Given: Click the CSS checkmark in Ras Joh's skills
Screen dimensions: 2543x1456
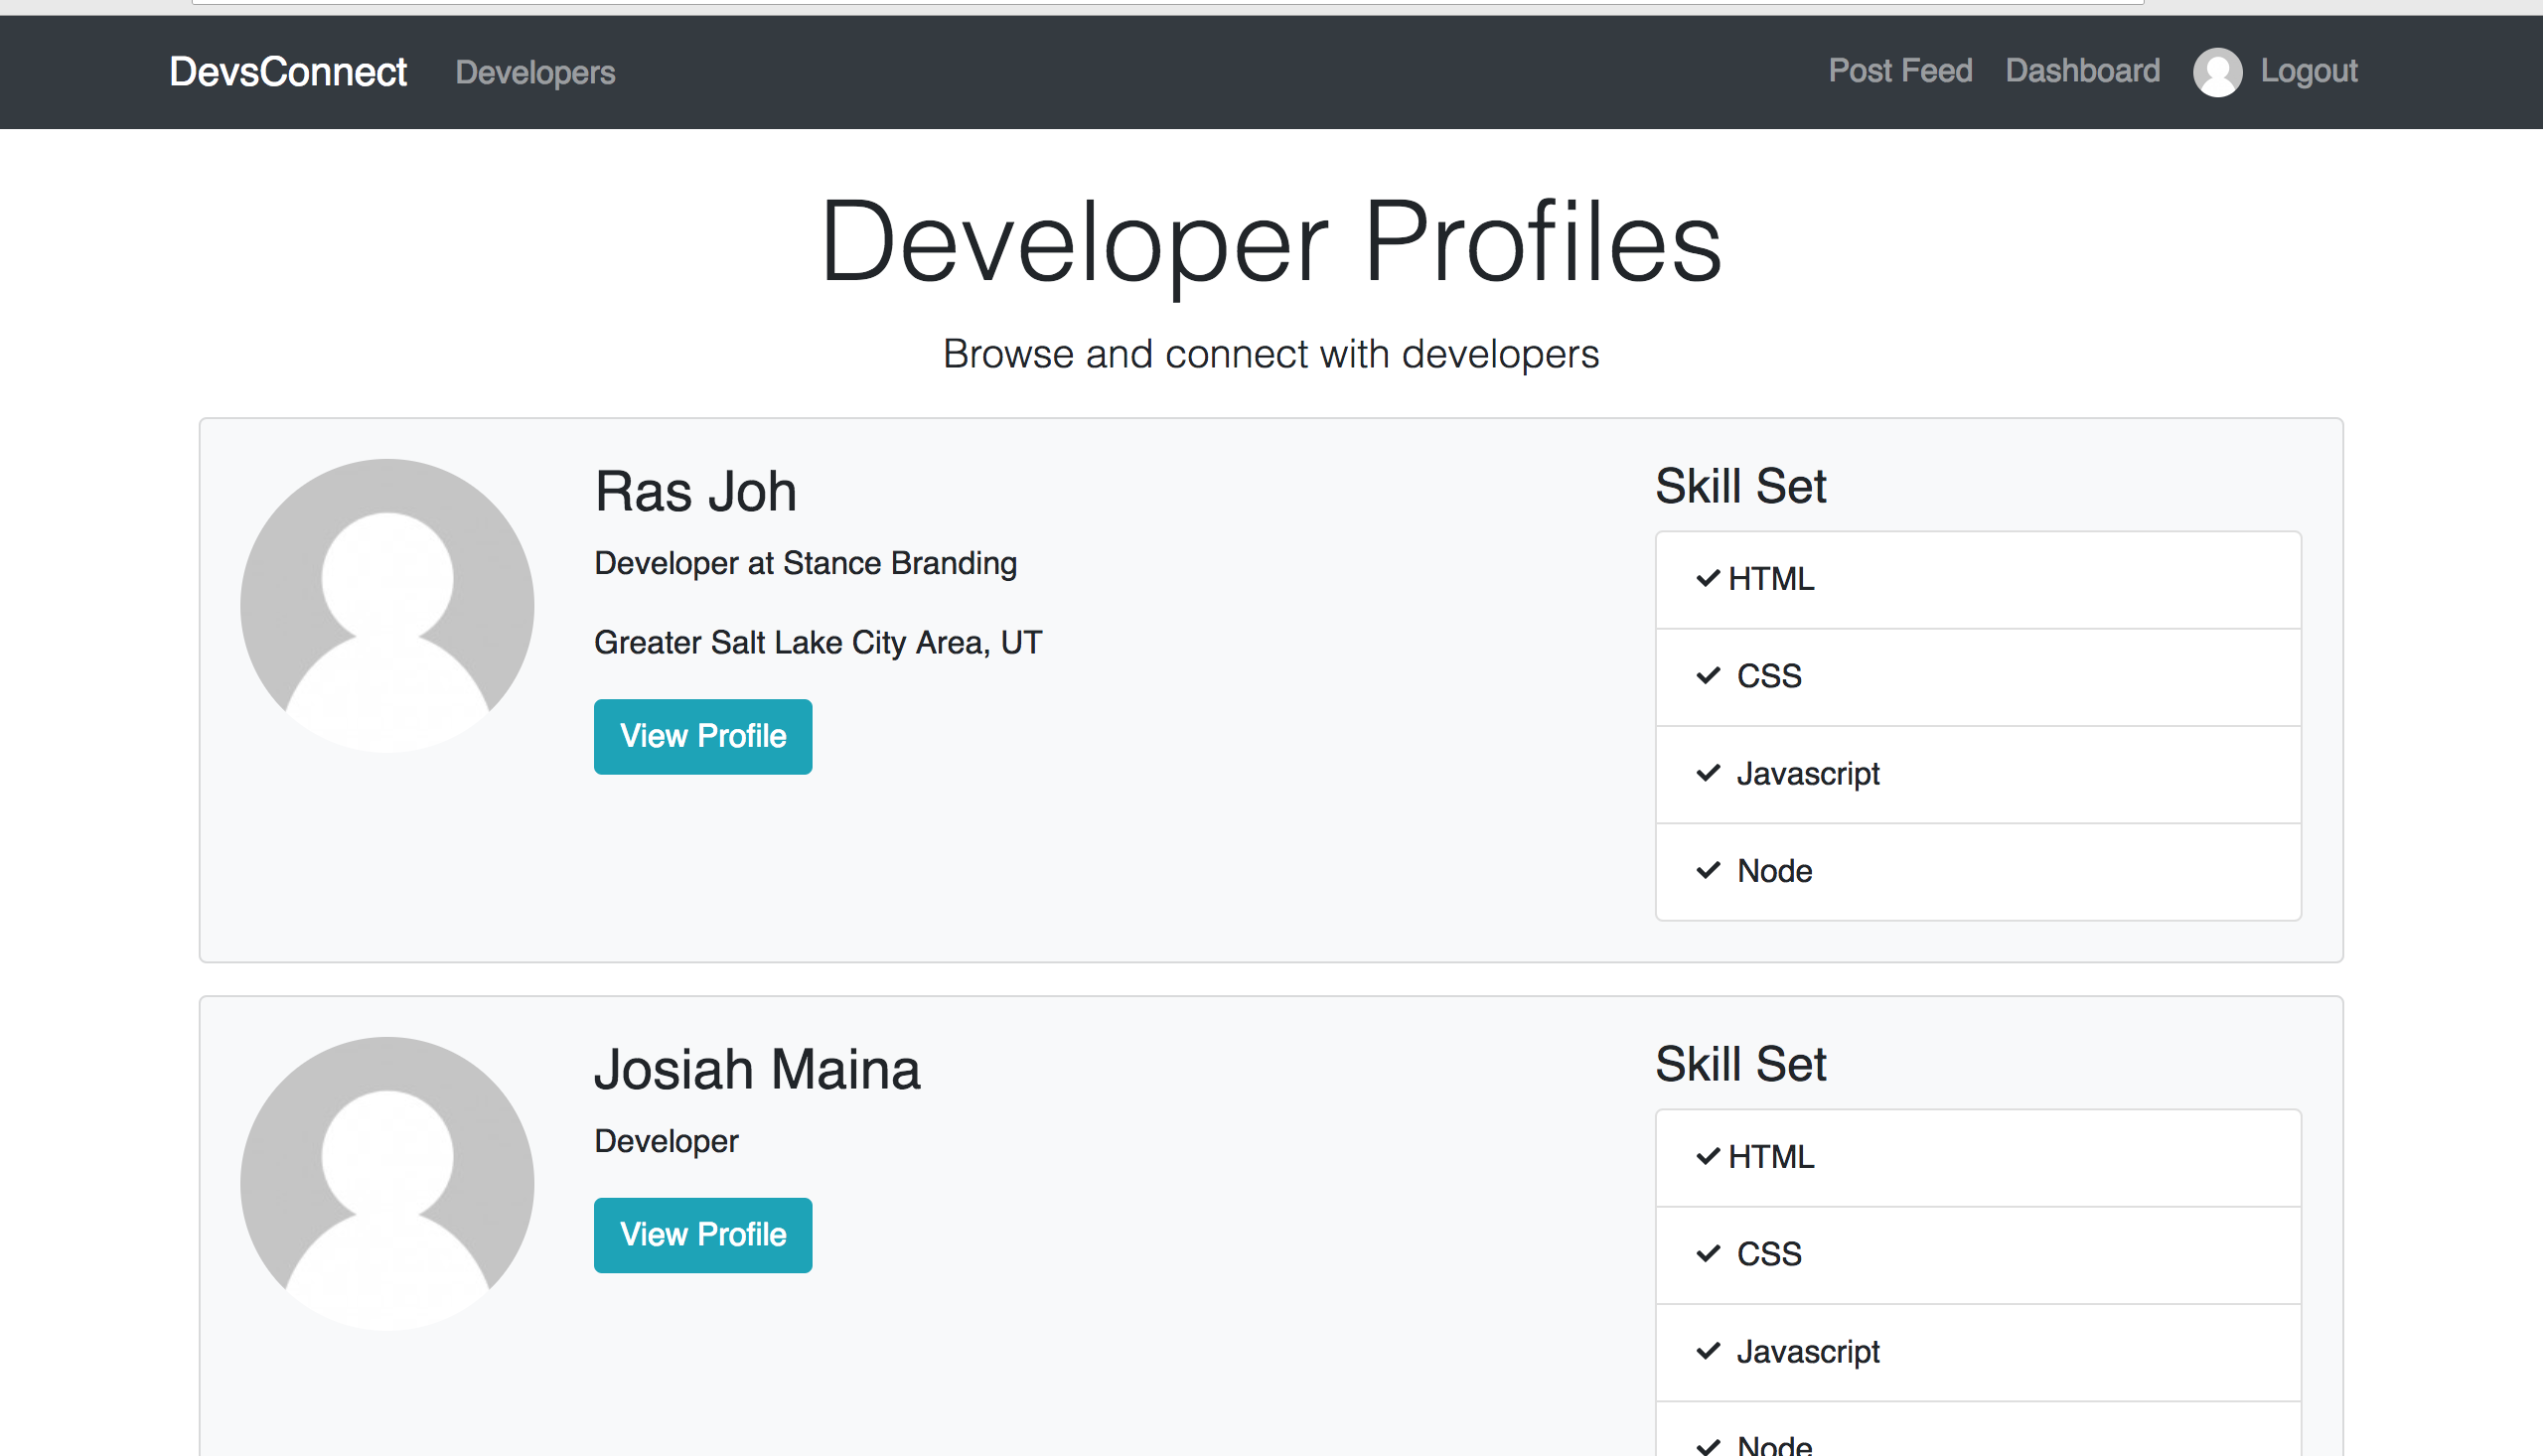Looking at the screenshot, I should point(1708,676).
